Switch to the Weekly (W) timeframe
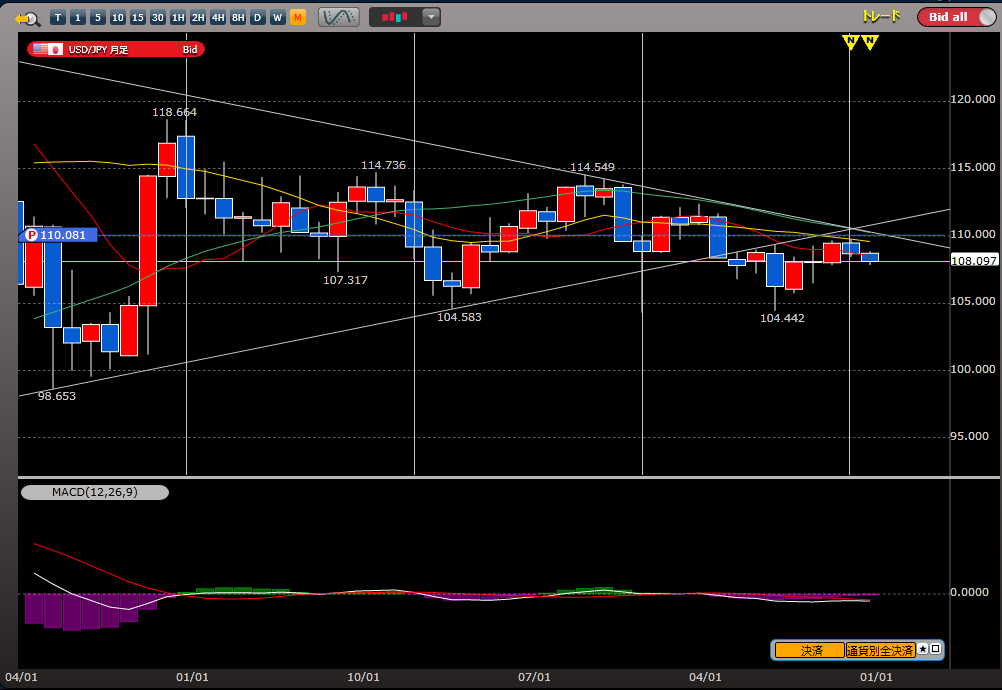 tap(277, 17)
